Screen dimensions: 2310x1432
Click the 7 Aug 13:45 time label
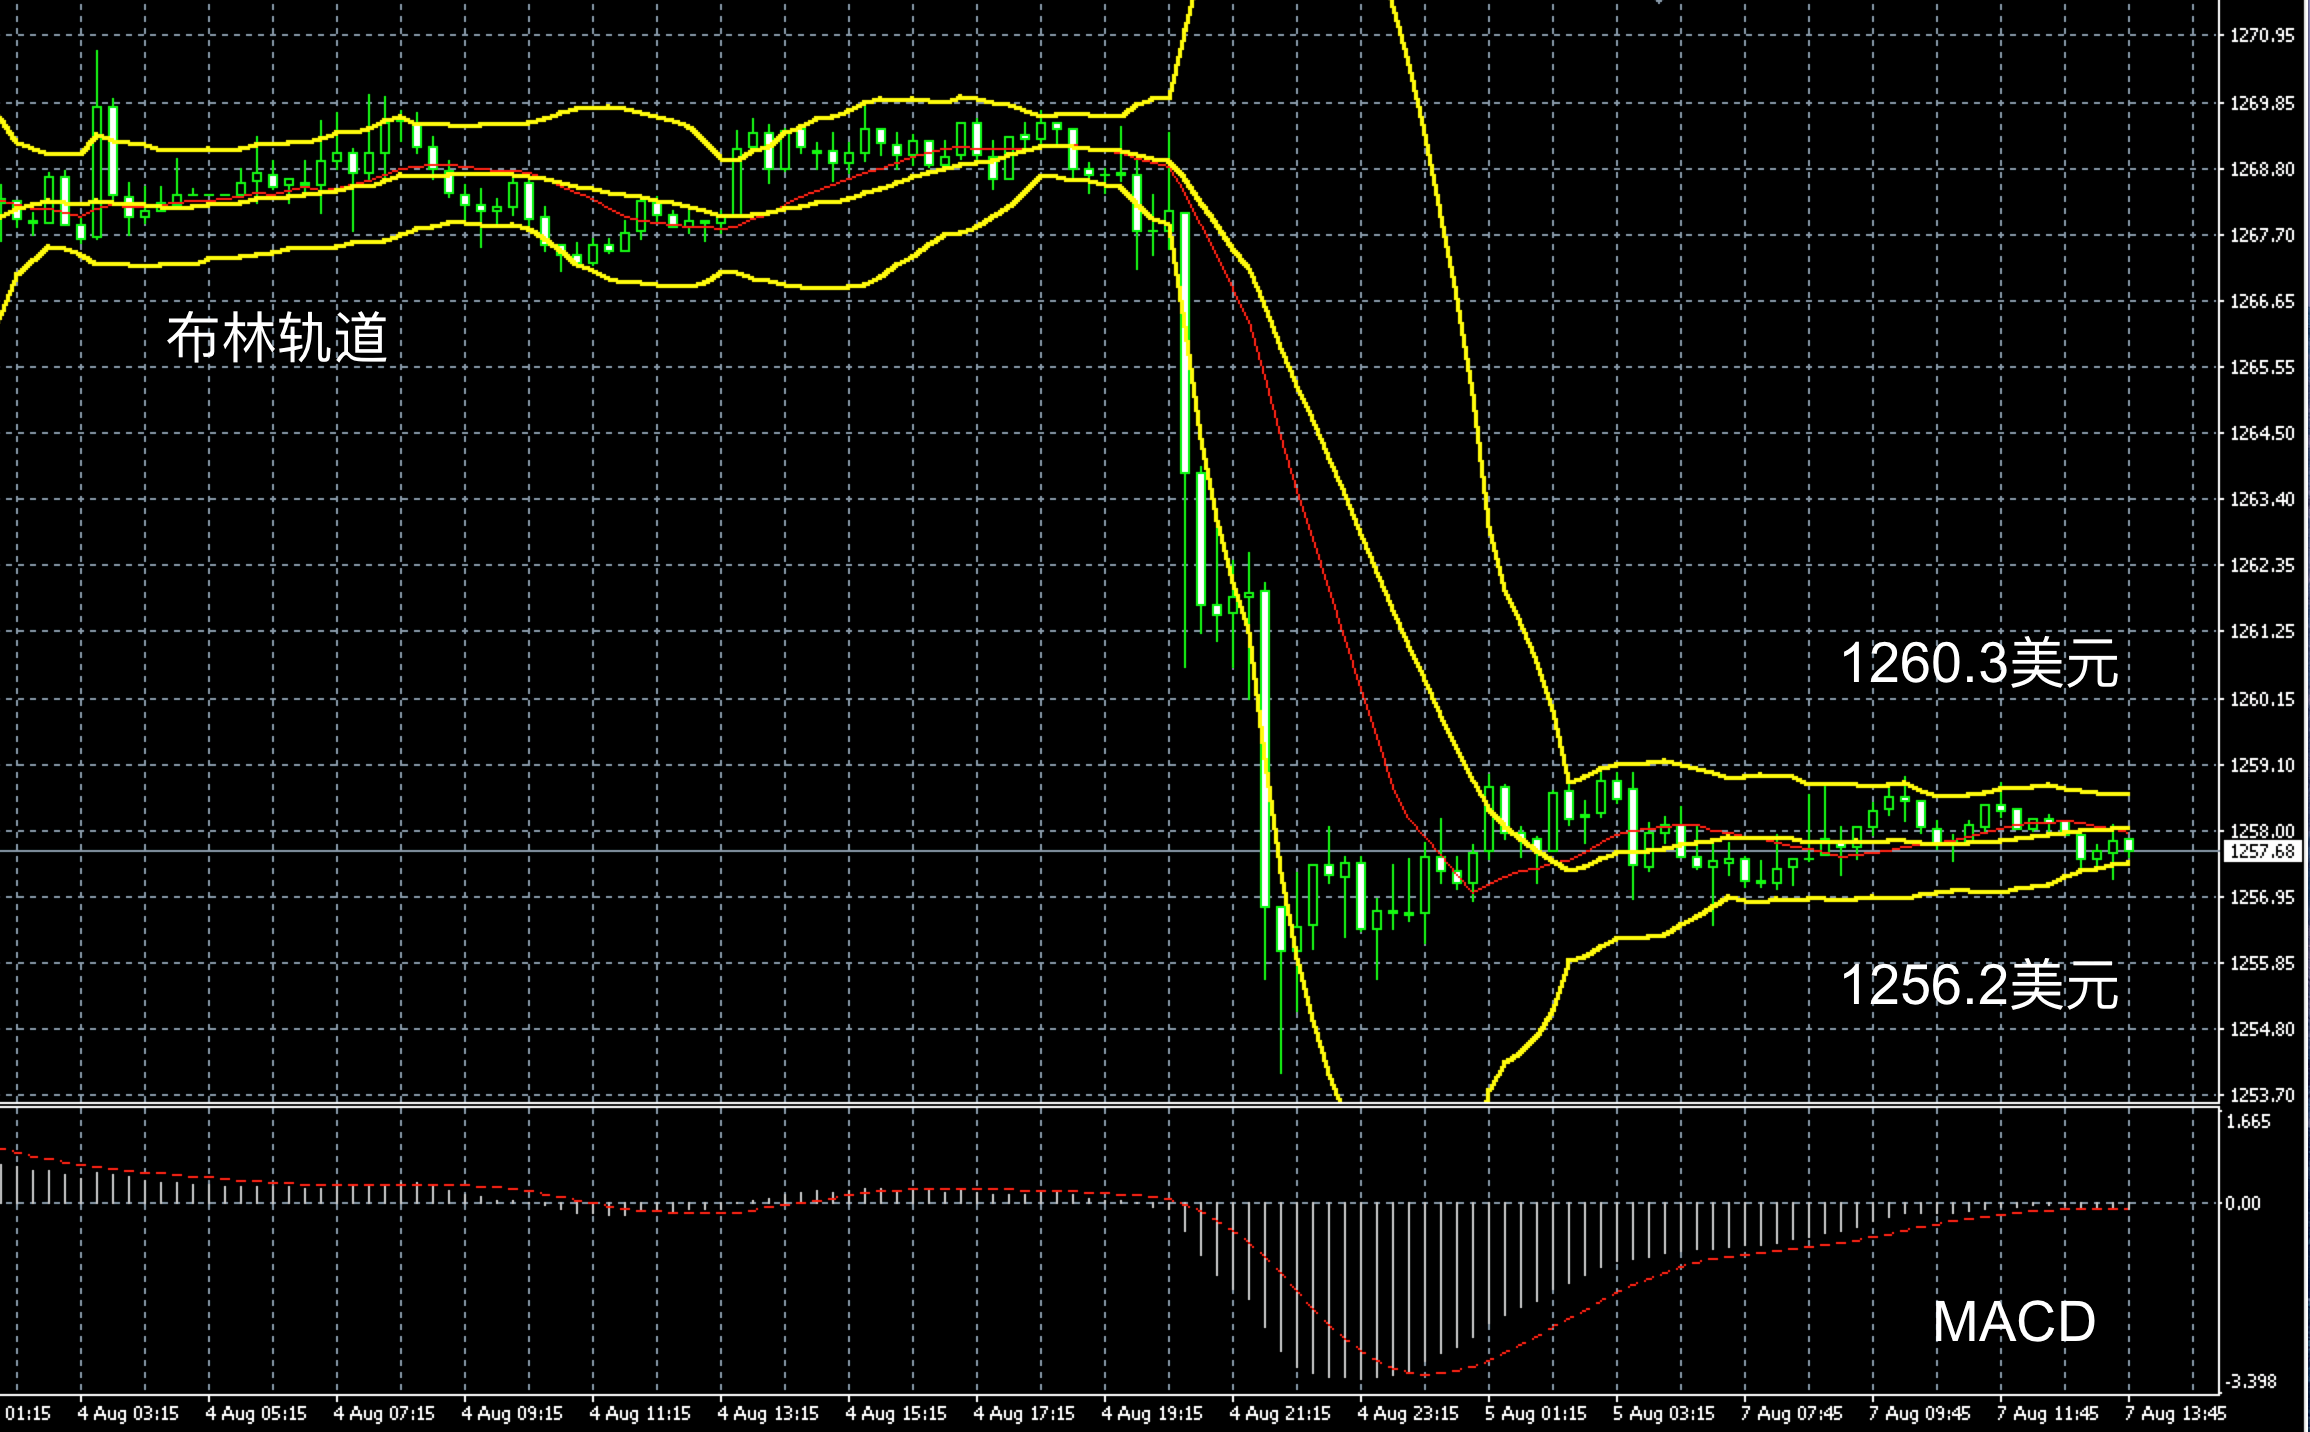pyautogui.click(x=2175, y=1413)
